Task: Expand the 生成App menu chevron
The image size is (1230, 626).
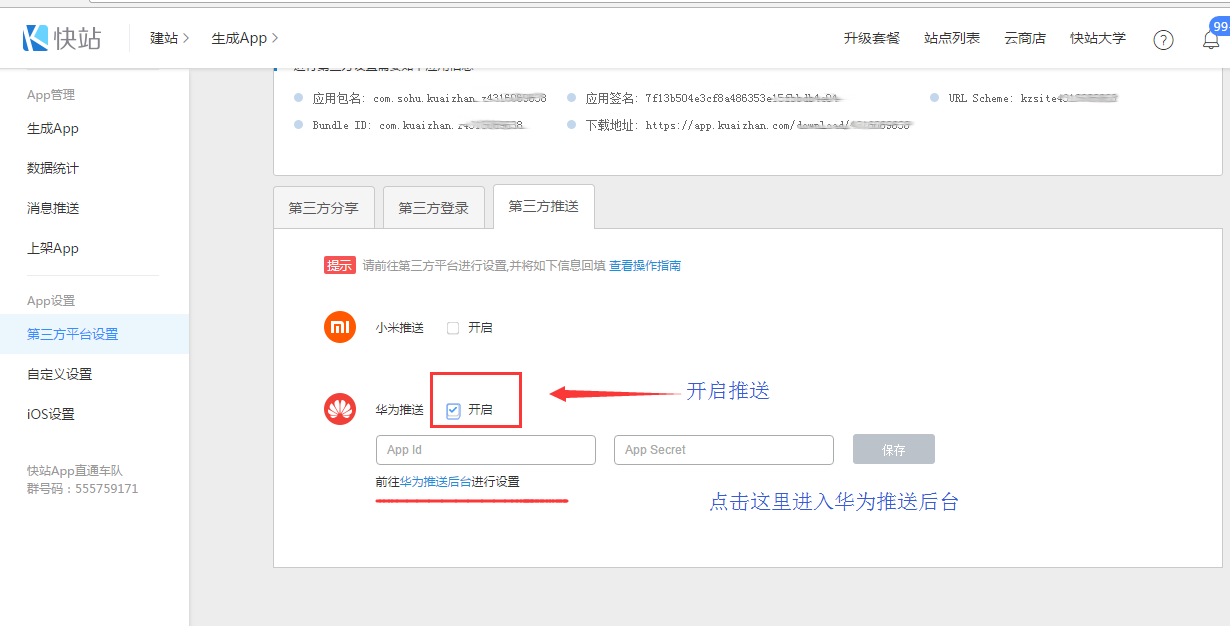Action: (275, 38)
